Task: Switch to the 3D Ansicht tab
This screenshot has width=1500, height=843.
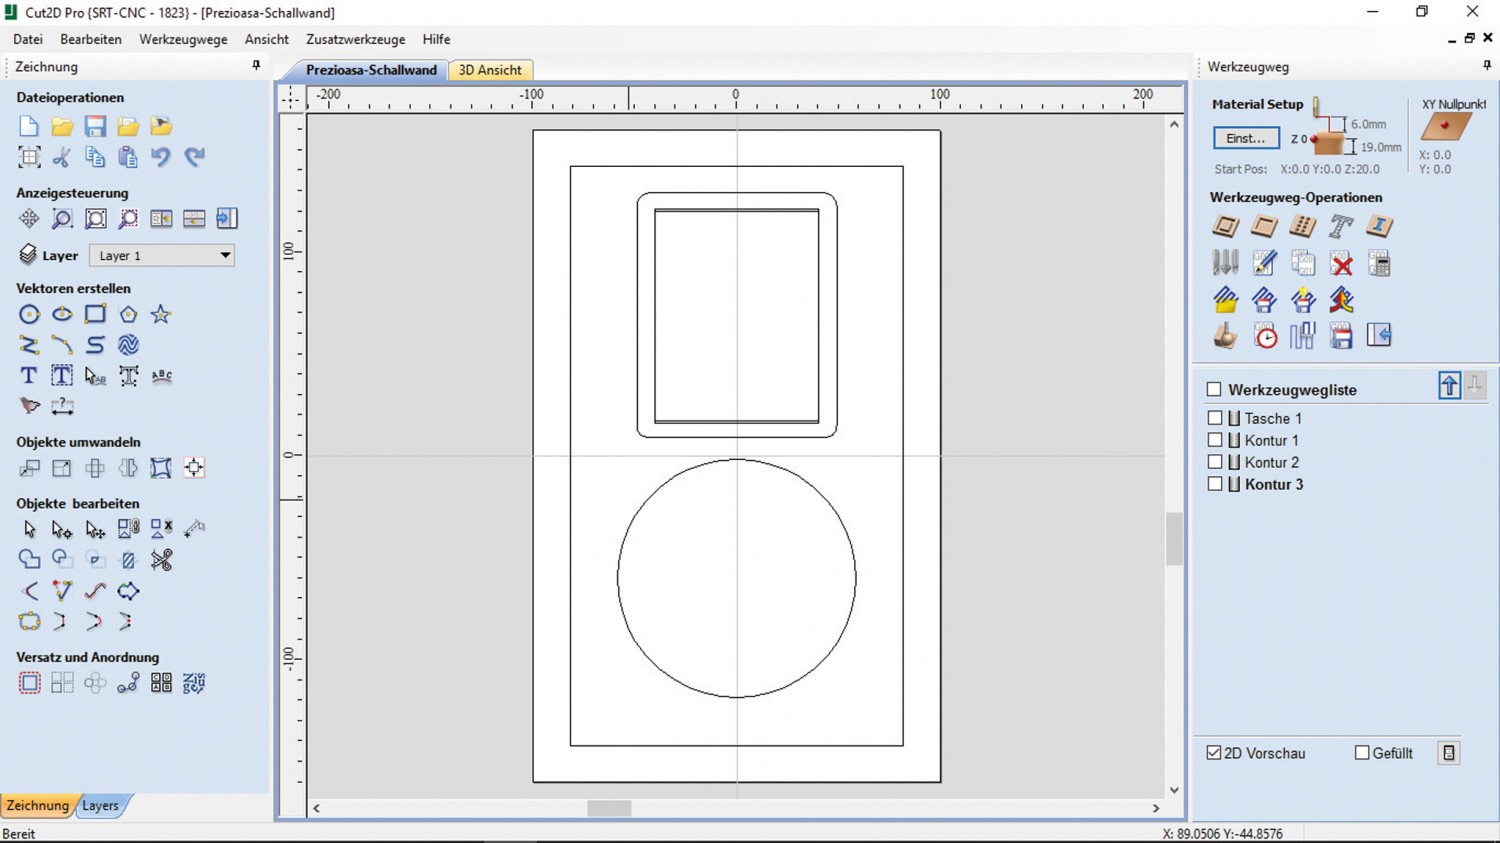Action: point(490,70)
